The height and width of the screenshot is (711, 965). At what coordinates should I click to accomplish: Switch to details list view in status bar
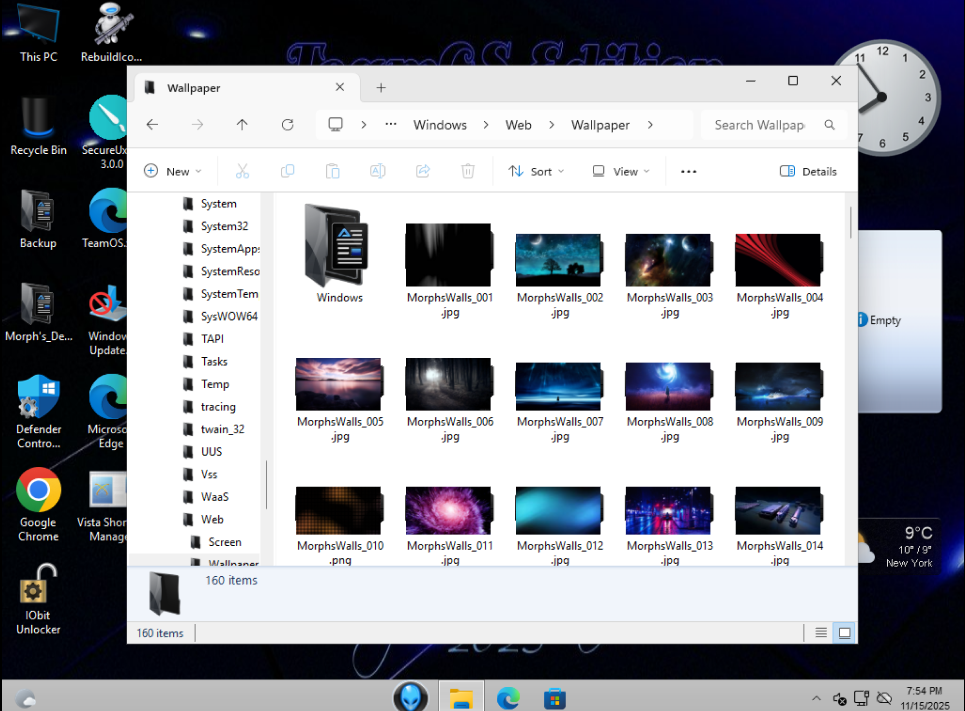(821, 633)
